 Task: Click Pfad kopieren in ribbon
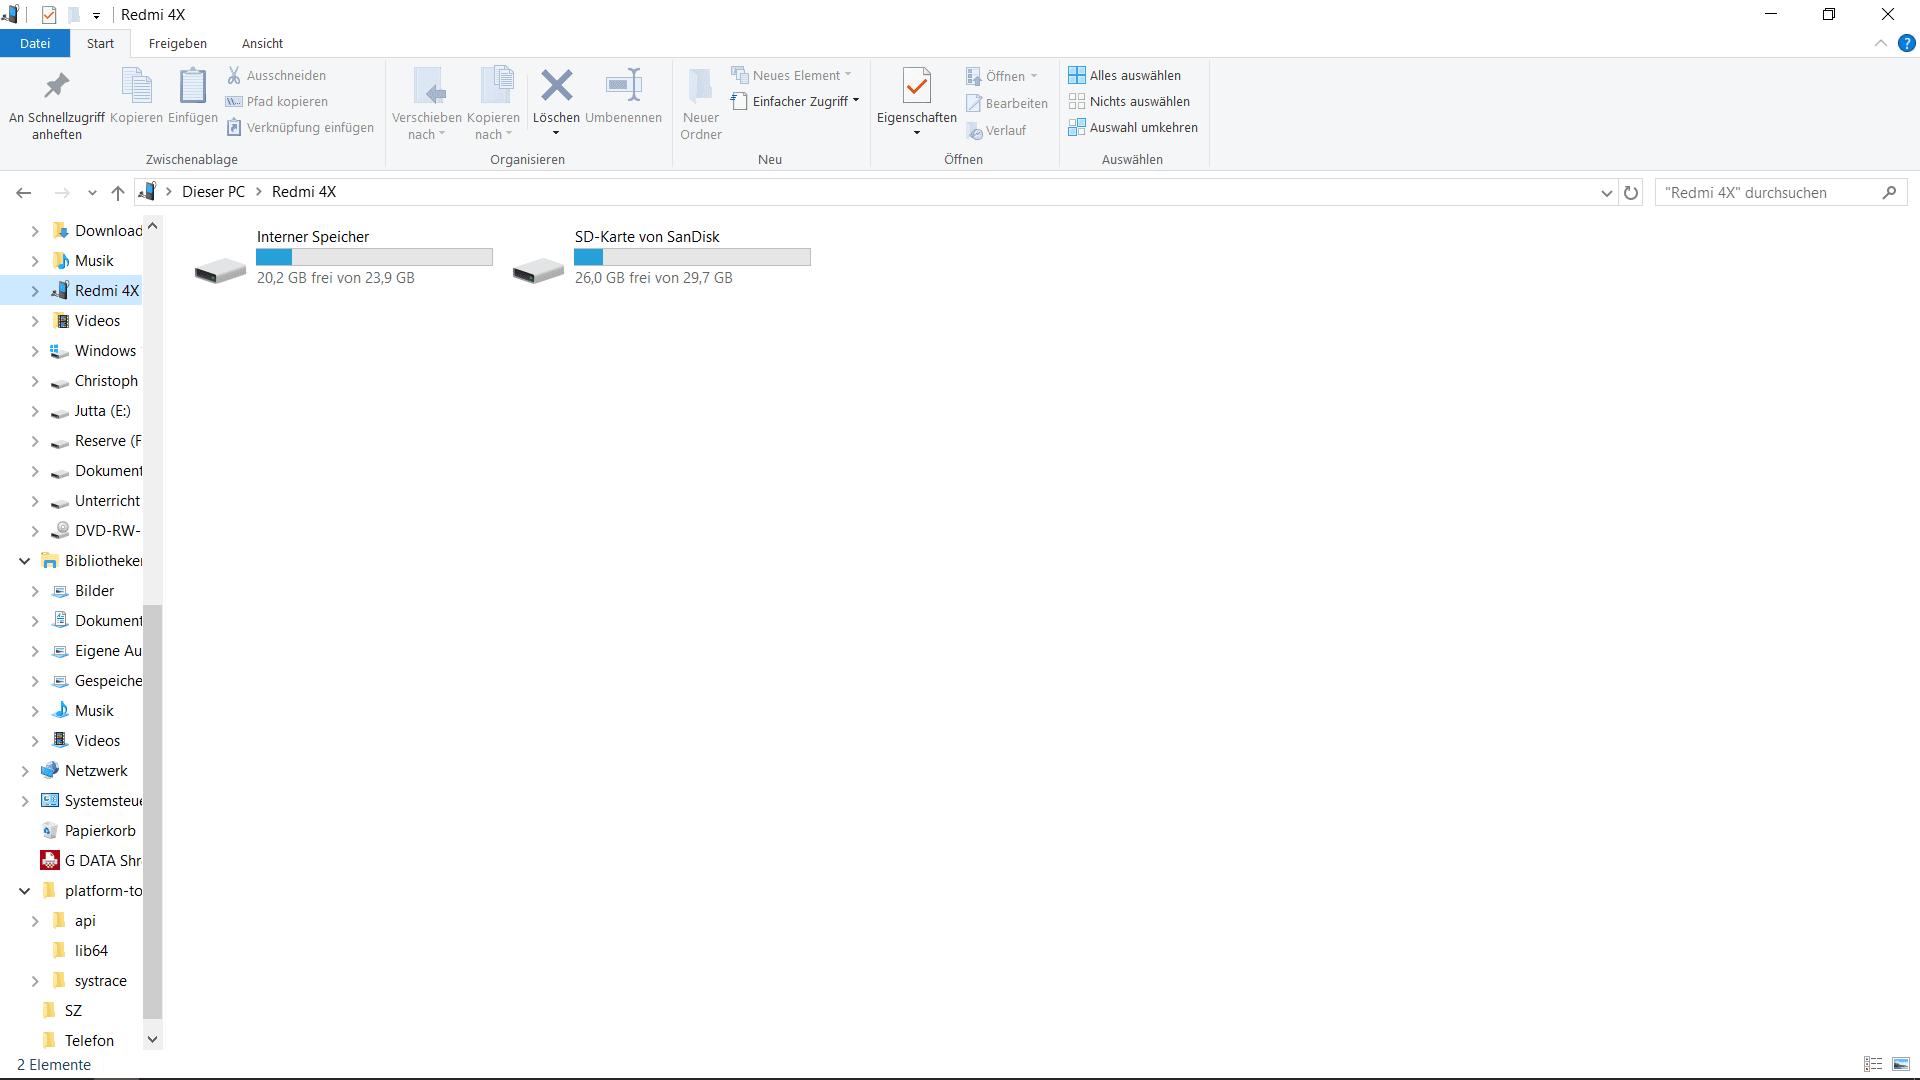[277, 101]
